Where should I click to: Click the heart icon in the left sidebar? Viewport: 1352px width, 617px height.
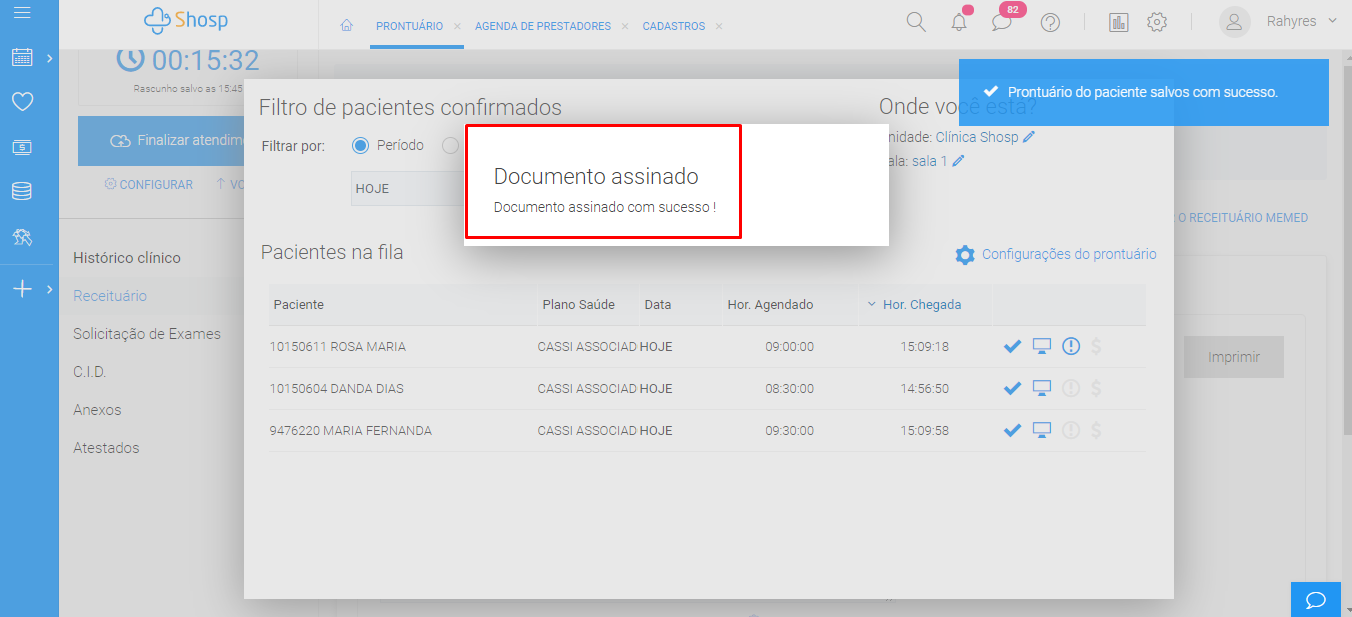click(x=22, y=101)
